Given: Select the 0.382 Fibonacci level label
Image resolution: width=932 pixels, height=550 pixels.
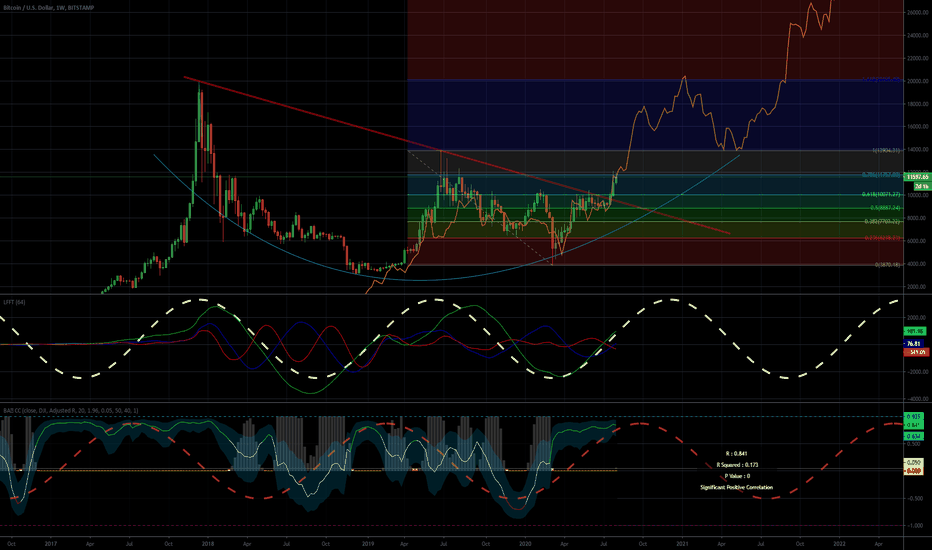Looking at the screenshot, I should 883,221.
